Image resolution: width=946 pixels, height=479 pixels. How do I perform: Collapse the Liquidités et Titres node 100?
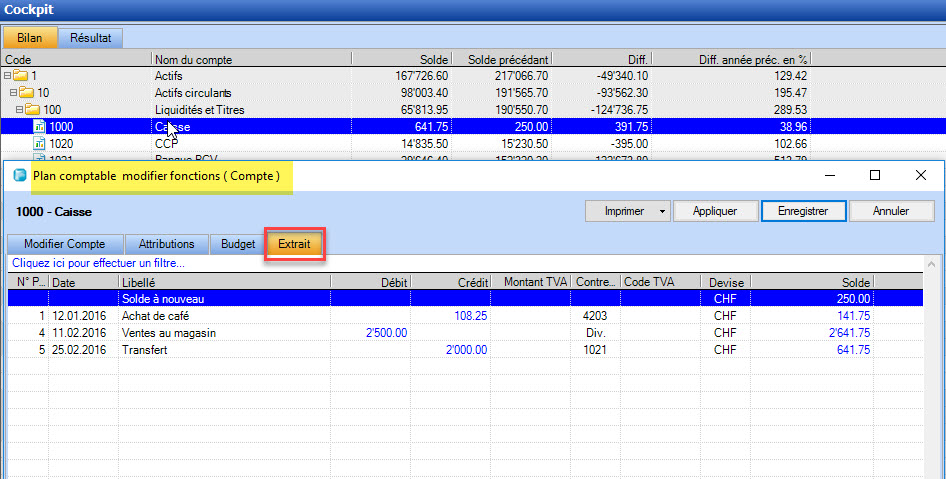click(20, 110)
